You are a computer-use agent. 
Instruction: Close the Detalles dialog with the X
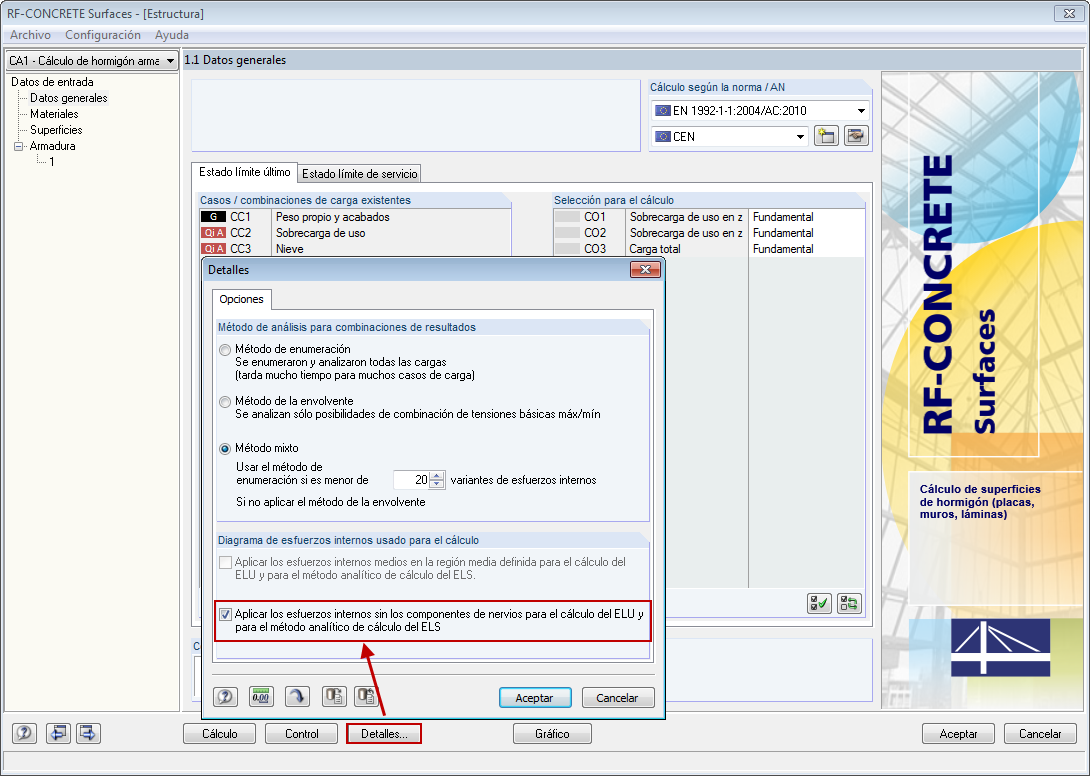[645, 269]
